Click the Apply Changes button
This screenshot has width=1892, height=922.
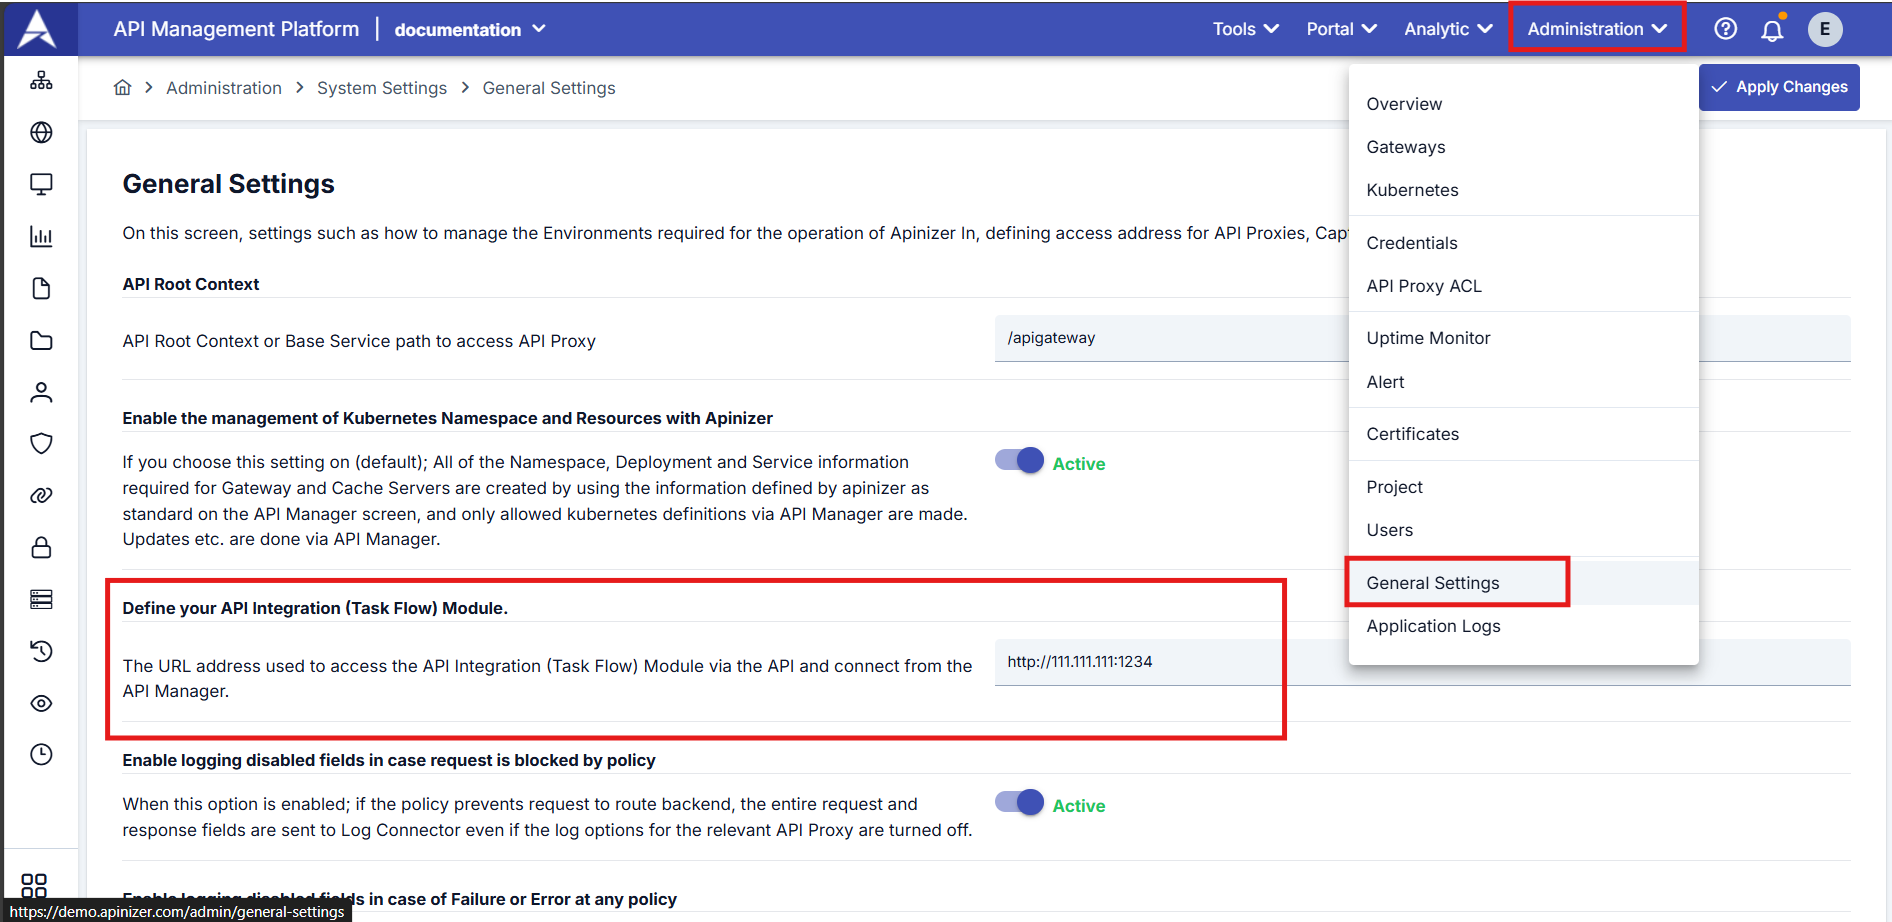[1779, 87]
